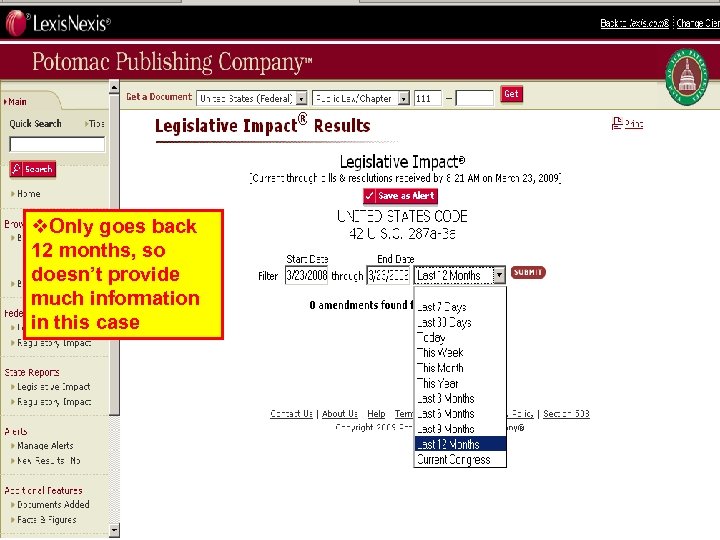Open the Back to lexis.com link
This screenshot has width=720, height=540.
coord(635,23)
